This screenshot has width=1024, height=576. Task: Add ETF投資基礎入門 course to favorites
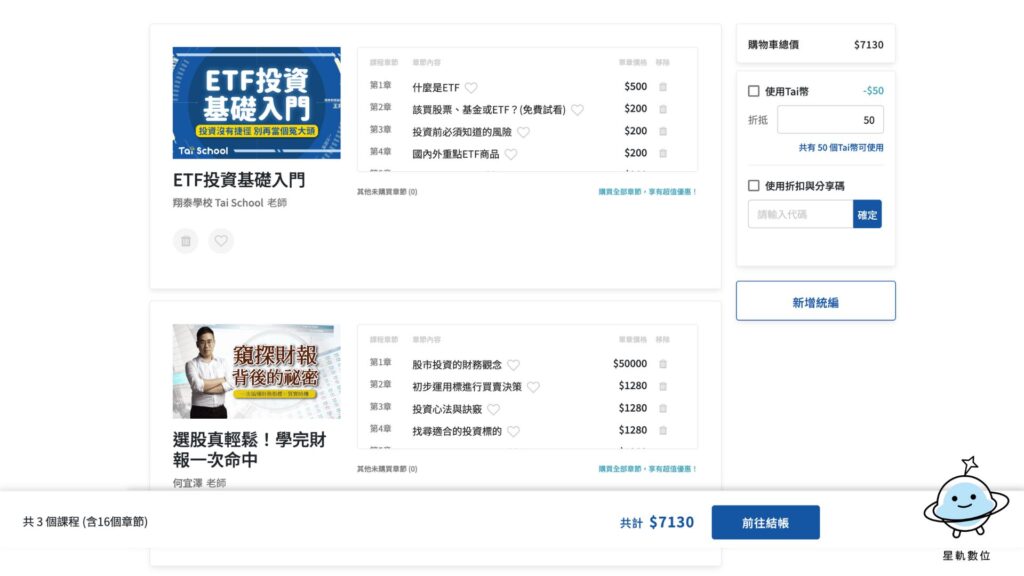[221, 241]
